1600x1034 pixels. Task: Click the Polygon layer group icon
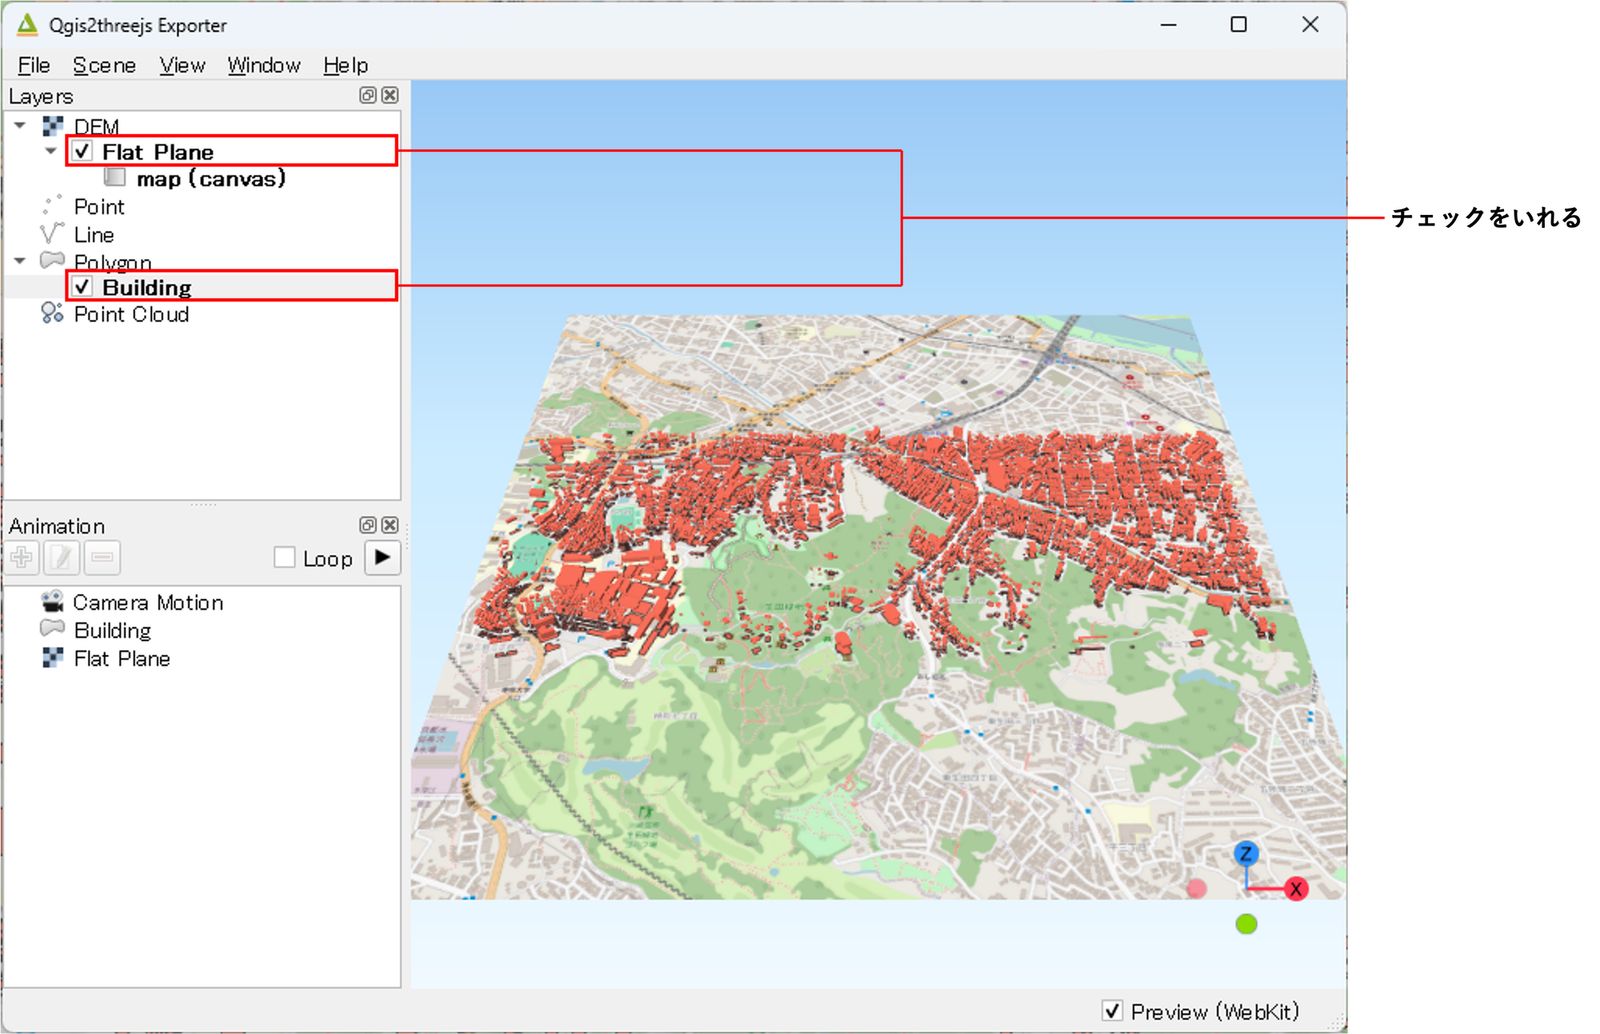52,260
